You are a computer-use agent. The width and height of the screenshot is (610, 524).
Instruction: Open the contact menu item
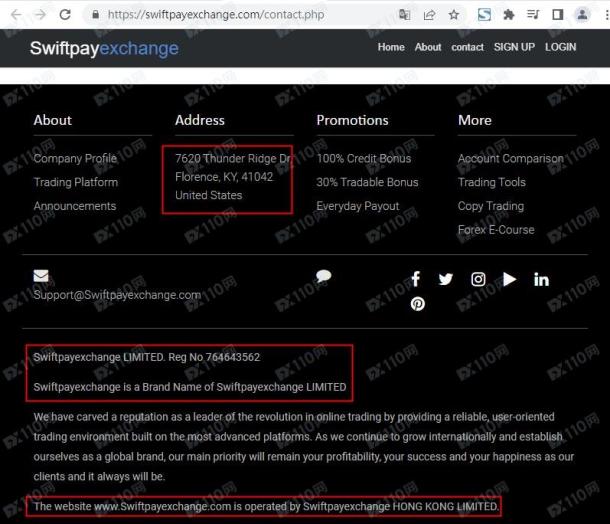[x=467, y=47]
